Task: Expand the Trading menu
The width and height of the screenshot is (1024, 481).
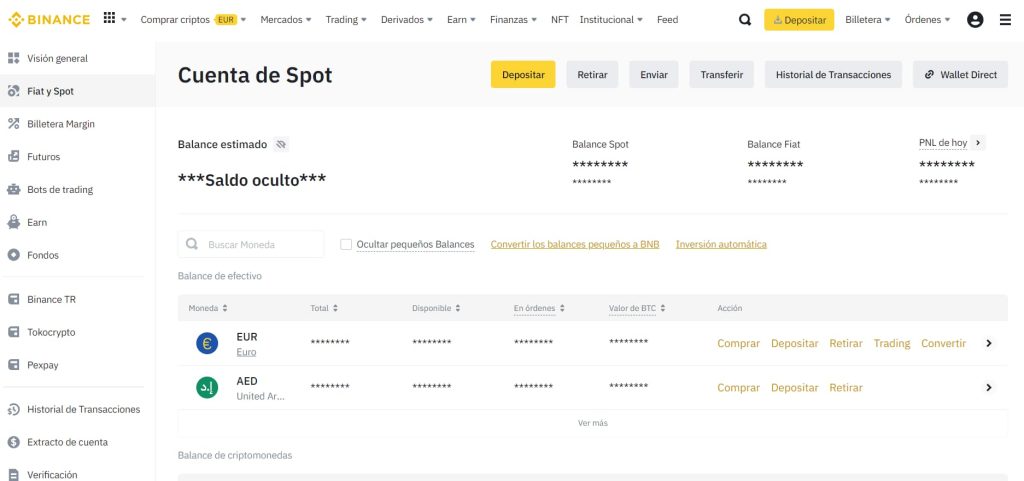Action: click(346, 20)
